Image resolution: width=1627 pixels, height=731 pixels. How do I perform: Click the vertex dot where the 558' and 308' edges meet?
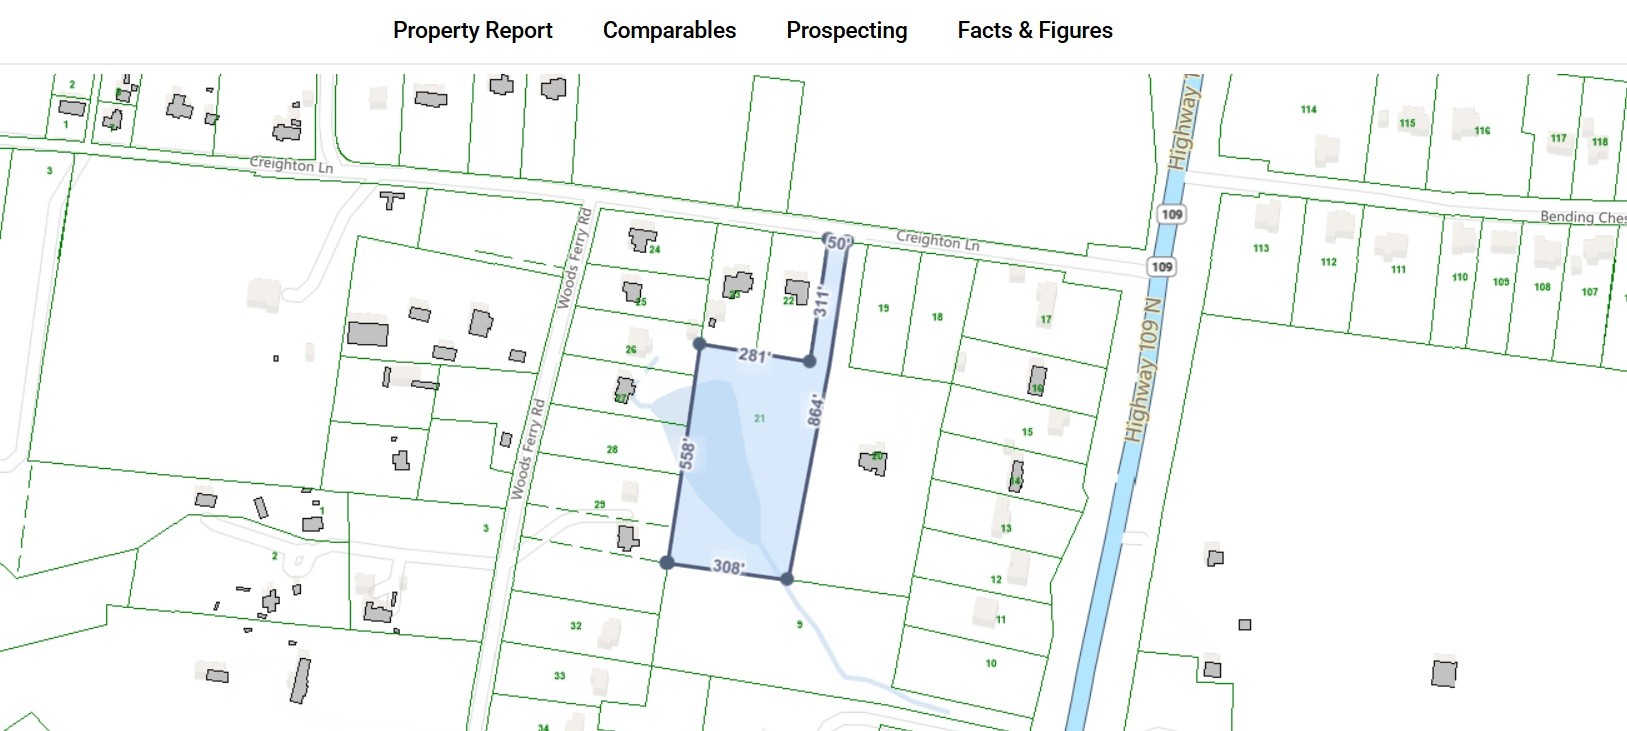[x=667, y=563]
